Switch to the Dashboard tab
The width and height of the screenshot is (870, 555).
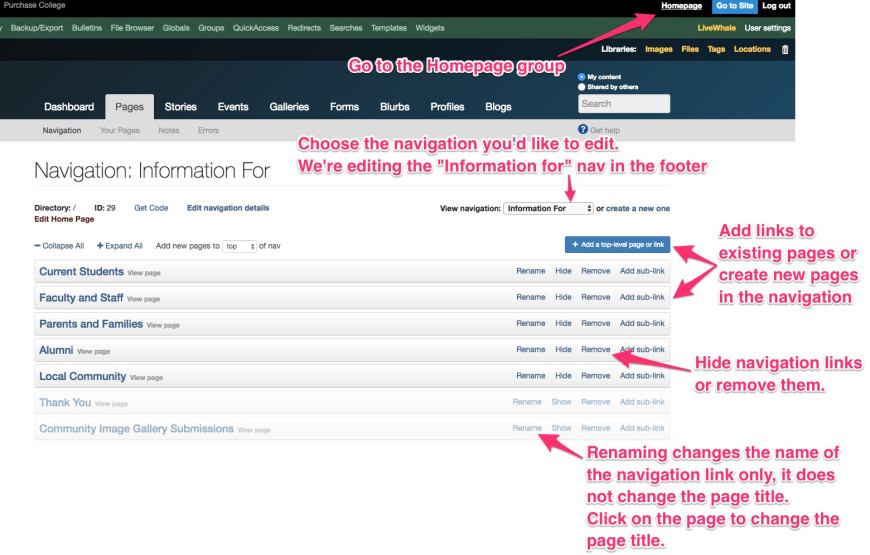69,107
